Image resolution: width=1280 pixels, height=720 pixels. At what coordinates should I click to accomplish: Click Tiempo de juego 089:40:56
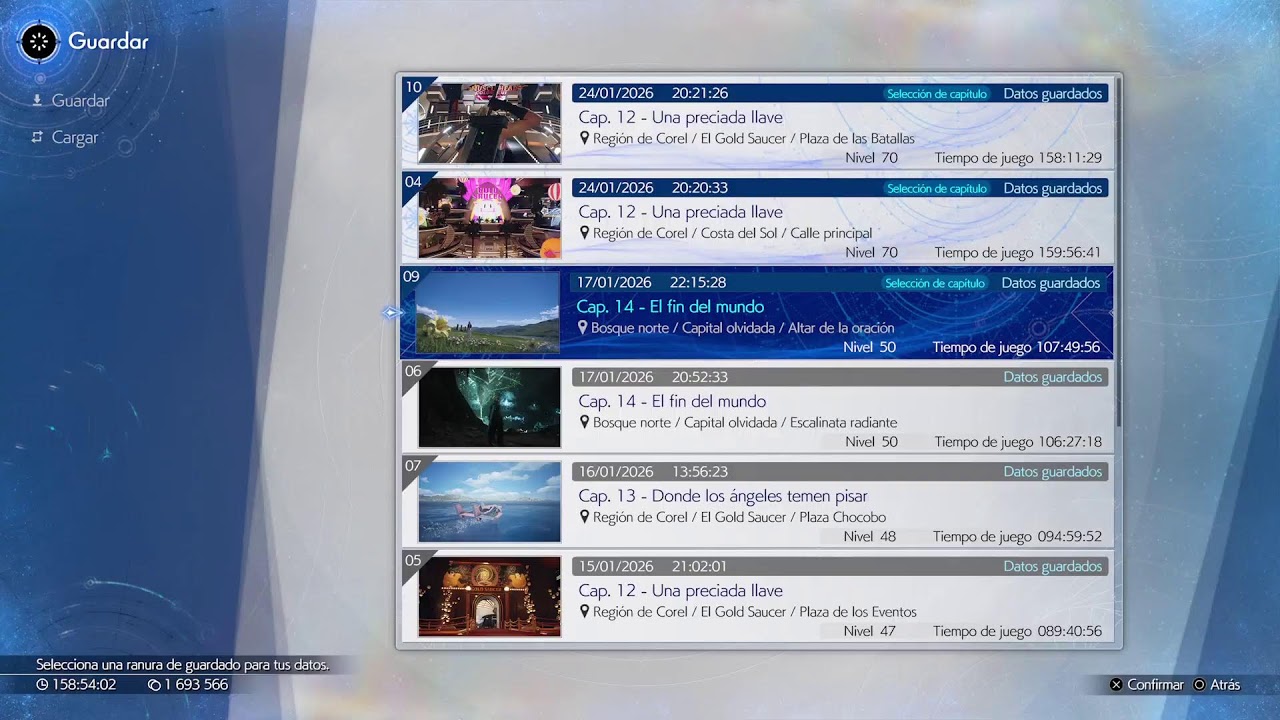(x=1017, y=632)
